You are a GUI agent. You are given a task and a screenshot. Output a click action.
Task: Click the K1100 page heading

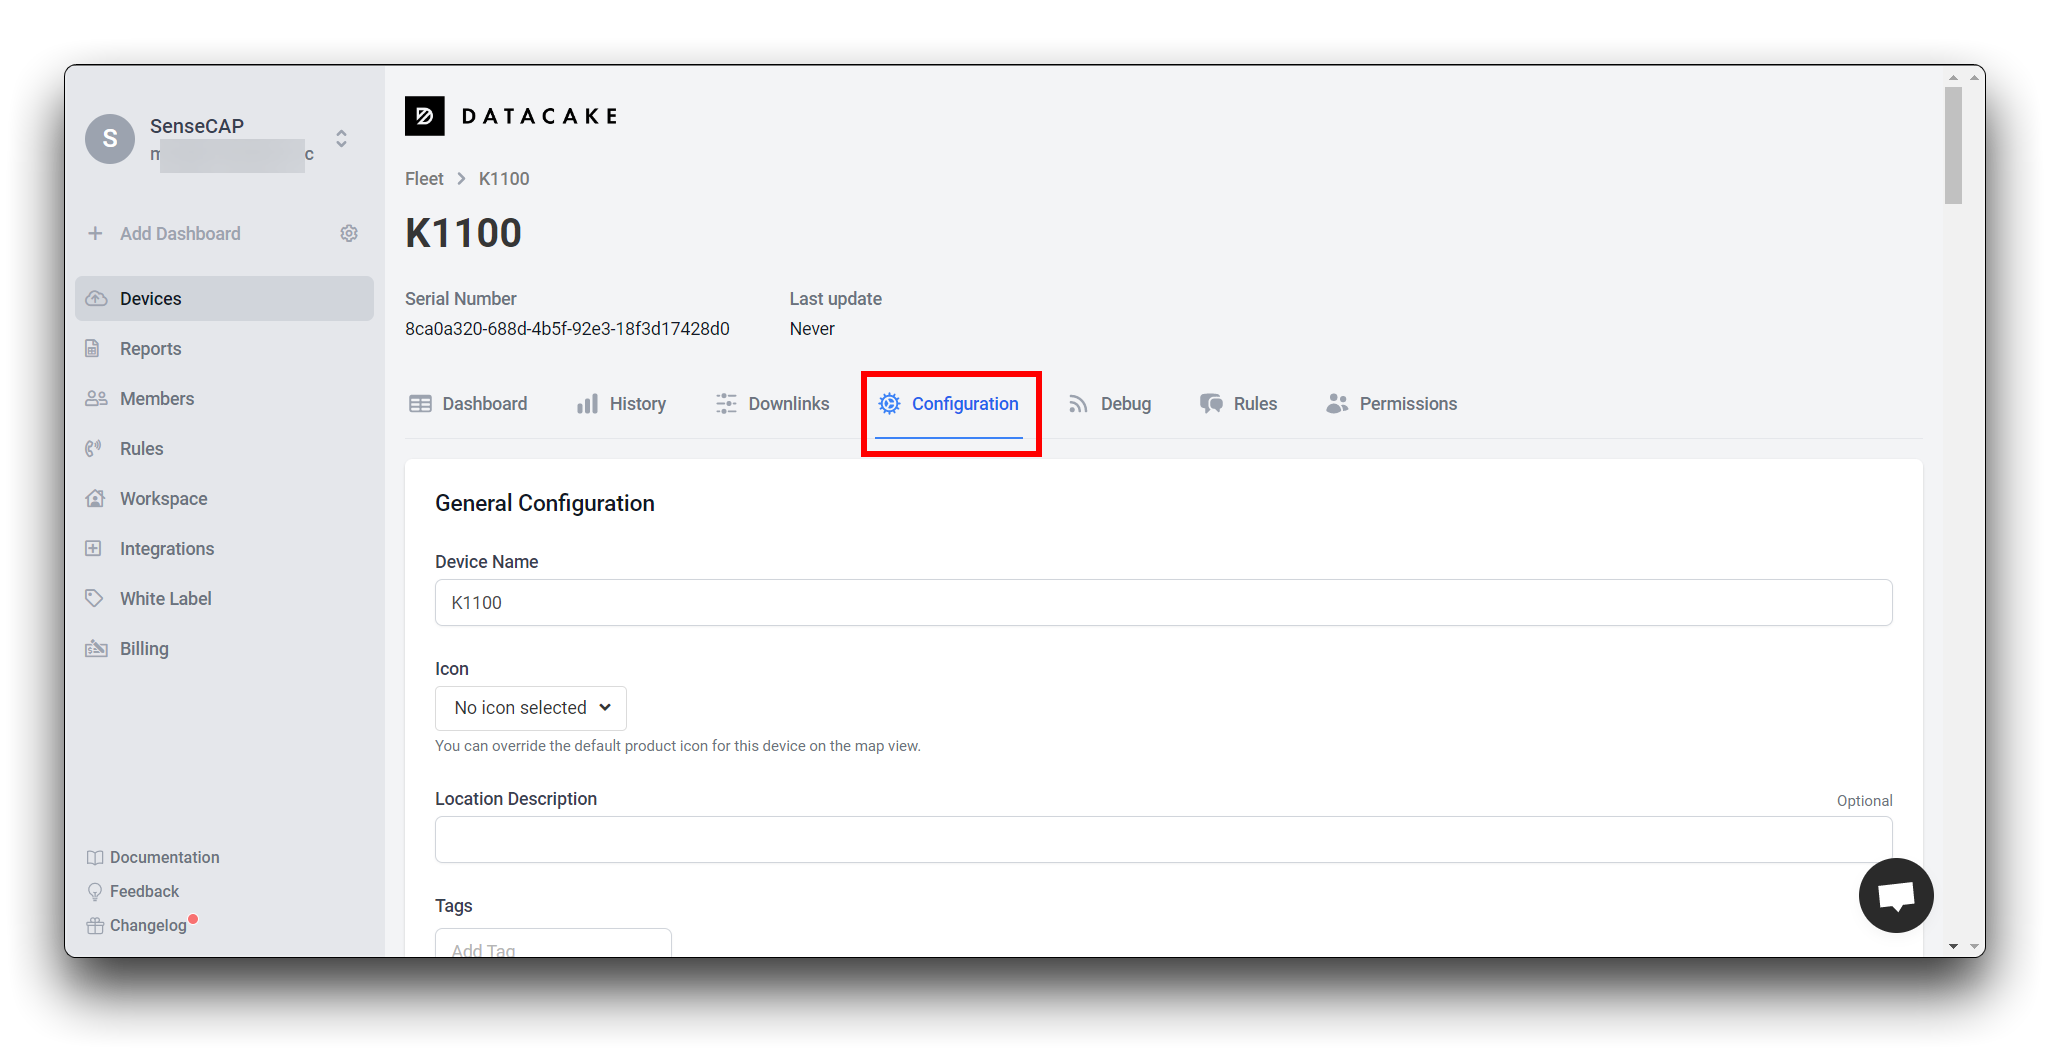[463, 233]
